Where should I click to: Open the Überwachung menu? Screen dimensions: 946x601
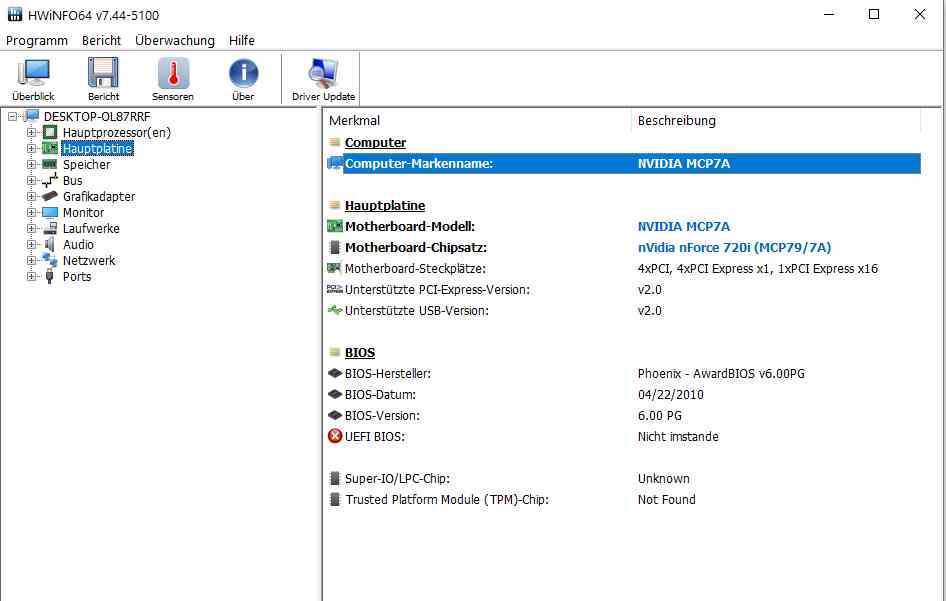[x=175, y=40]
